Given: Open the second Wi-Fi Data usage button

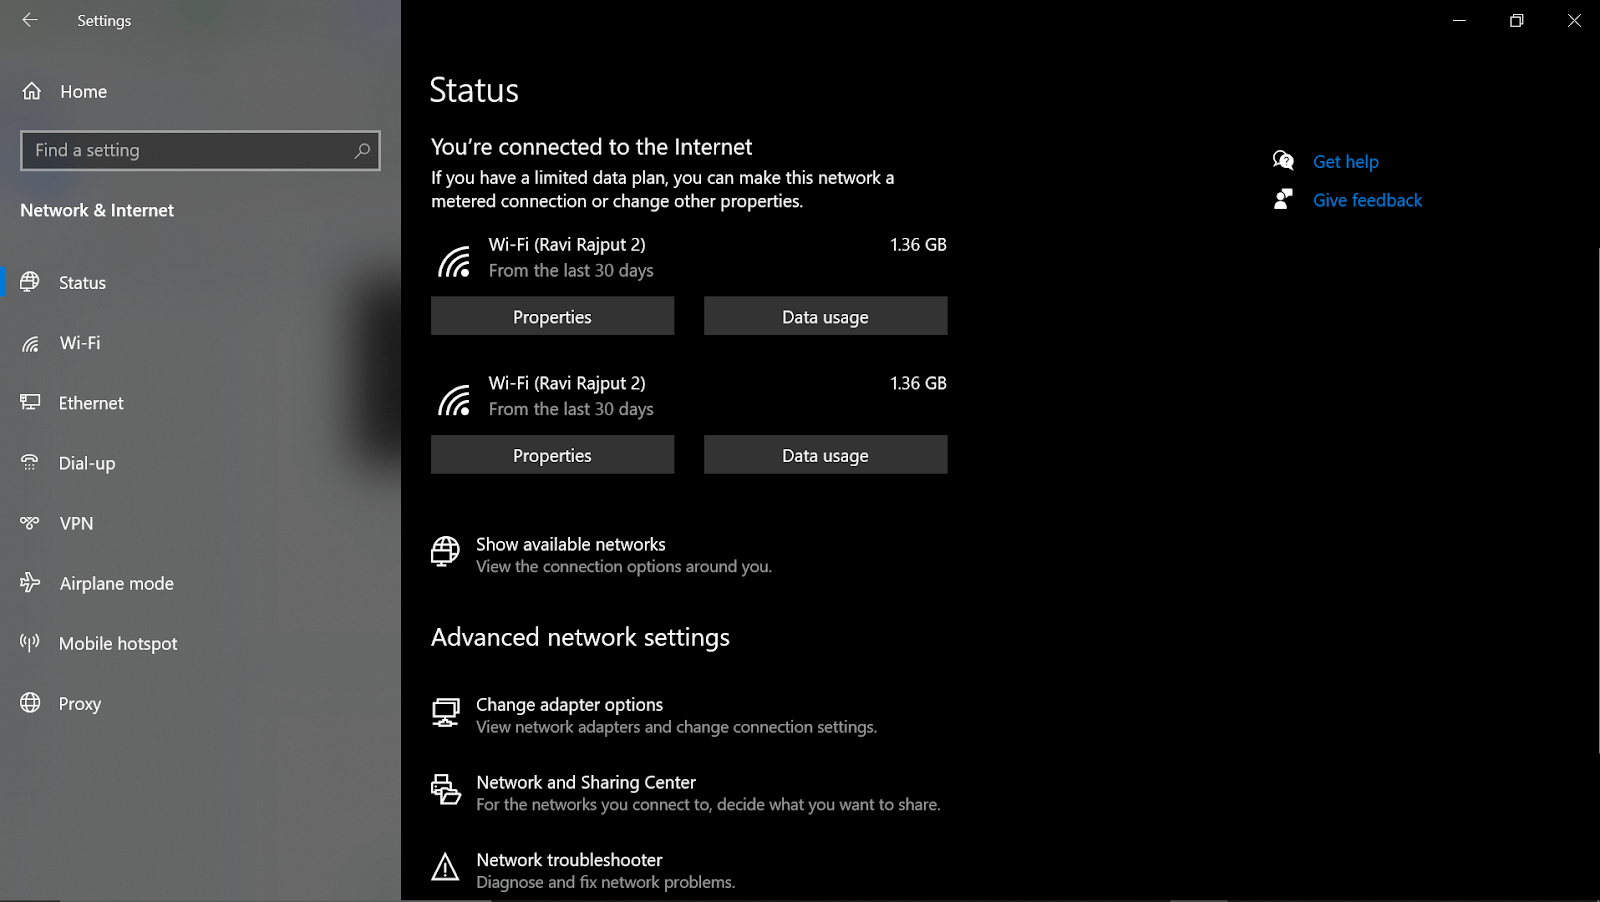Looking at the screenshot, I should 825,455.
